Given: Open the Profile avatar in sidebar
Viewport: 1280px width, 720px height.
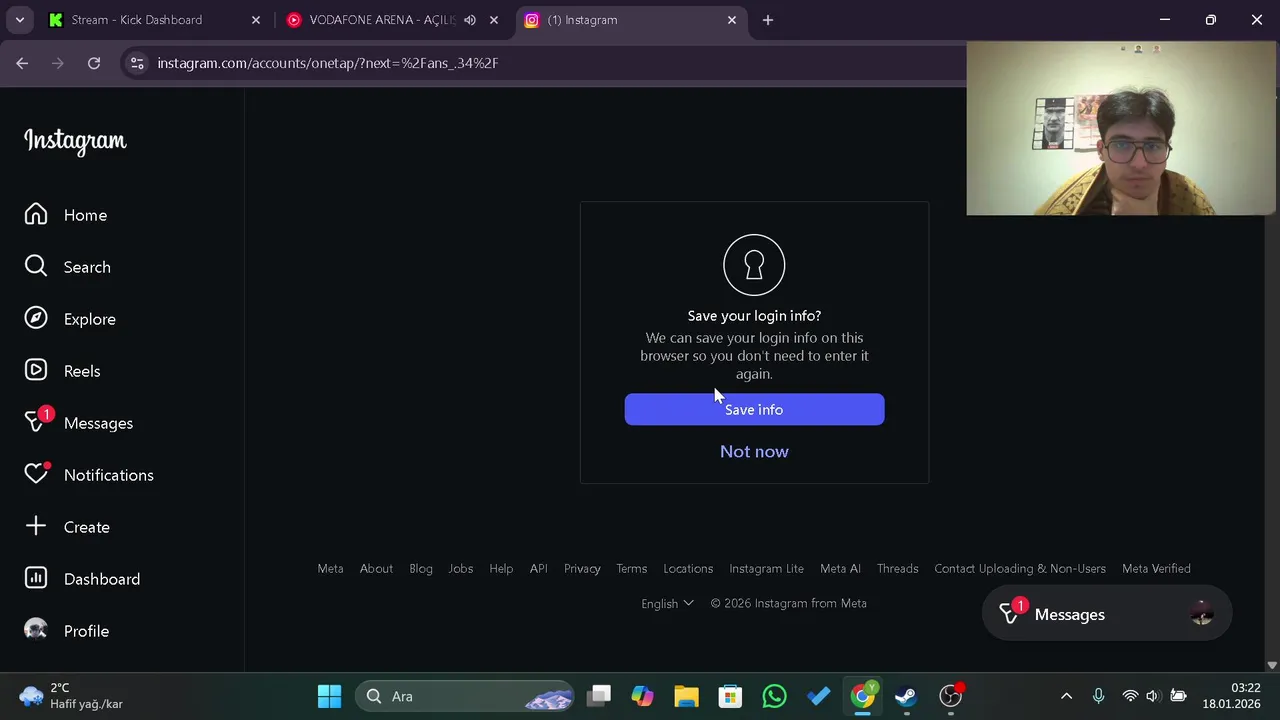Looking at the screenshot, I should [x=36, y=630].
